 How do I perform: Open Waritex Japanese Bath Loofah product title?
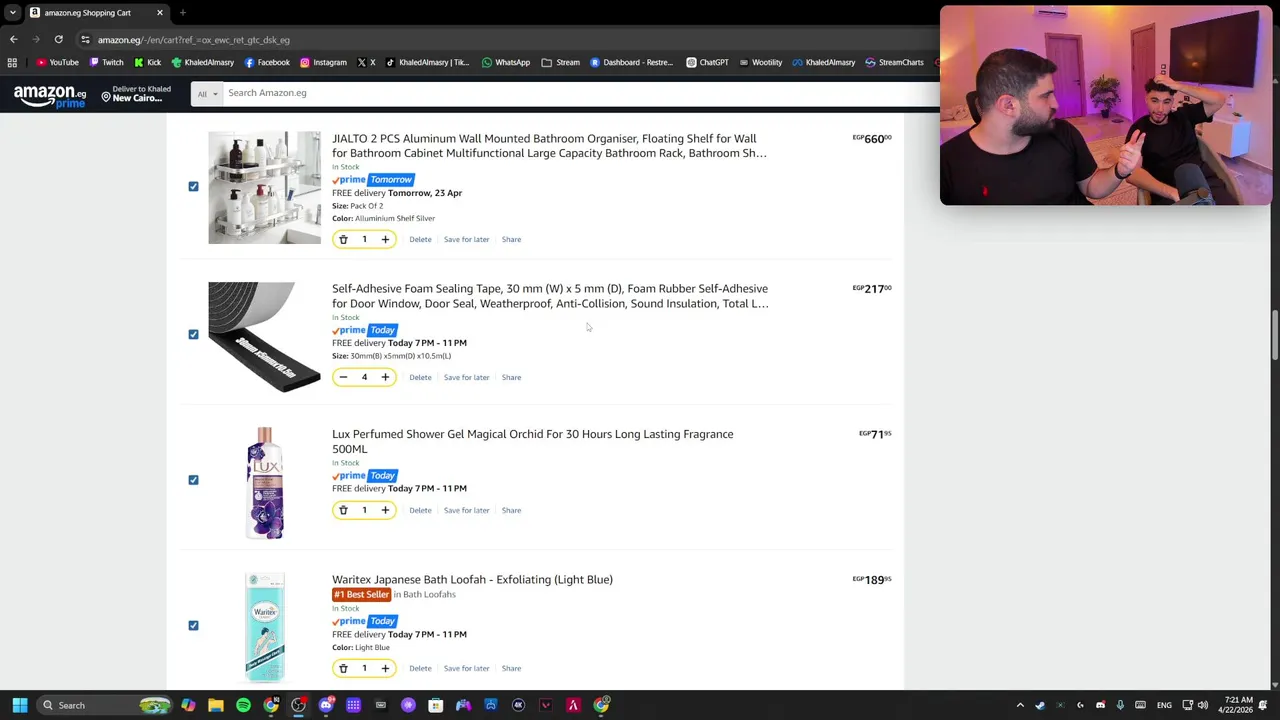point(472,579)
